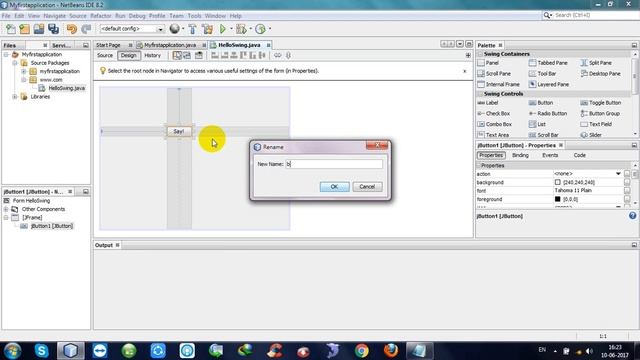Click the properties help question icon
The width and height of the screenshot is (640, 360).
pos(632,216)
